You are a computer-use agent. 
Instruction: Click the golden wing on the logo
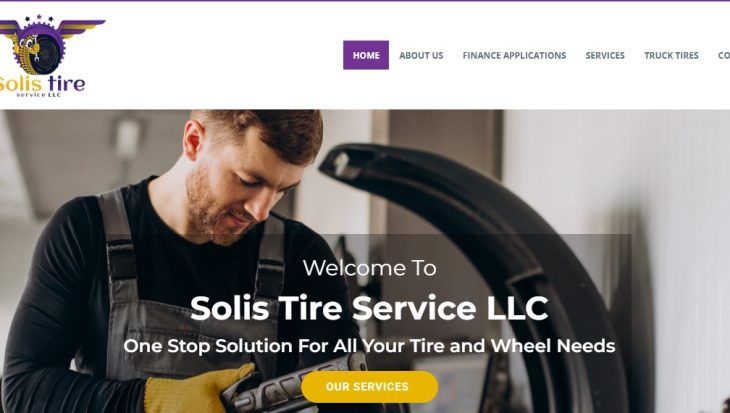82,27
